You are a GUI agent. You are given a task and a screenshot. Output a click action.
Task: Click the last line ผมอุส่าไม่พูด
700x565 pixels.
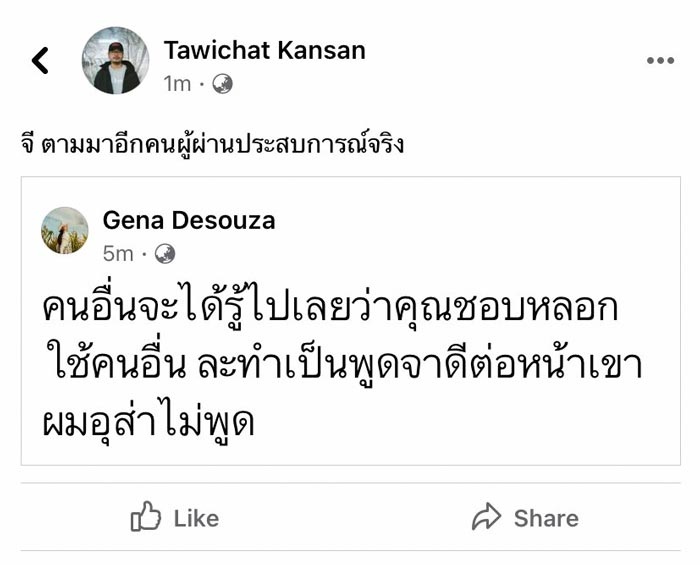[x=150, y=420]
